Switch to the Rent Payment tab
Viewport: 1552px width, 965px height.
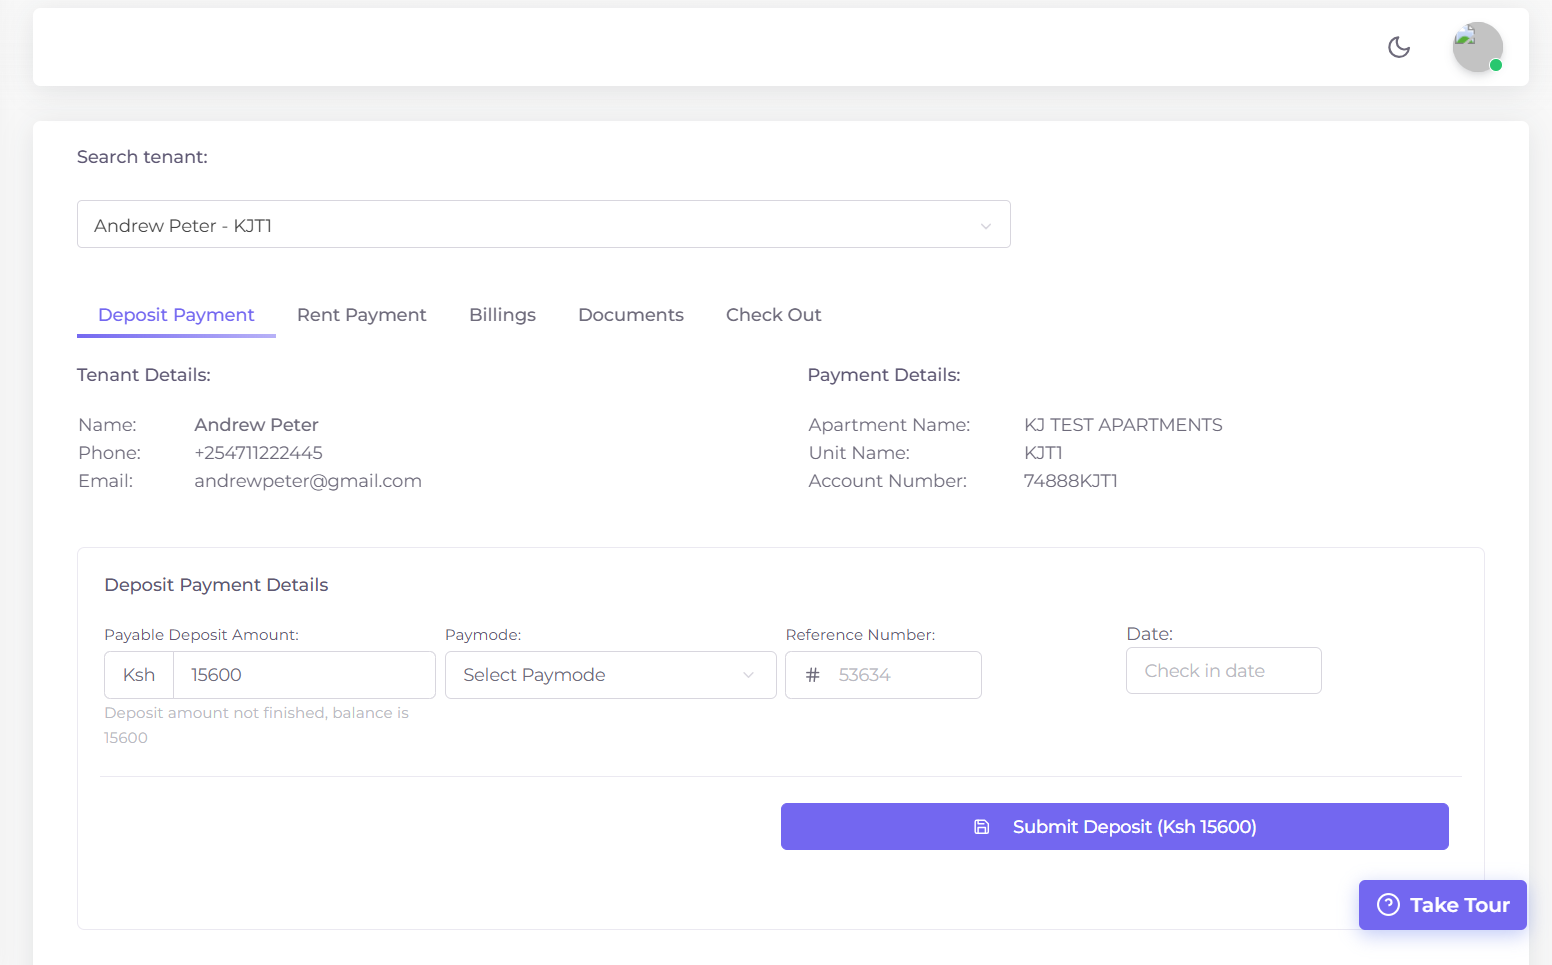pyautogui.click(x=361, y=314)
